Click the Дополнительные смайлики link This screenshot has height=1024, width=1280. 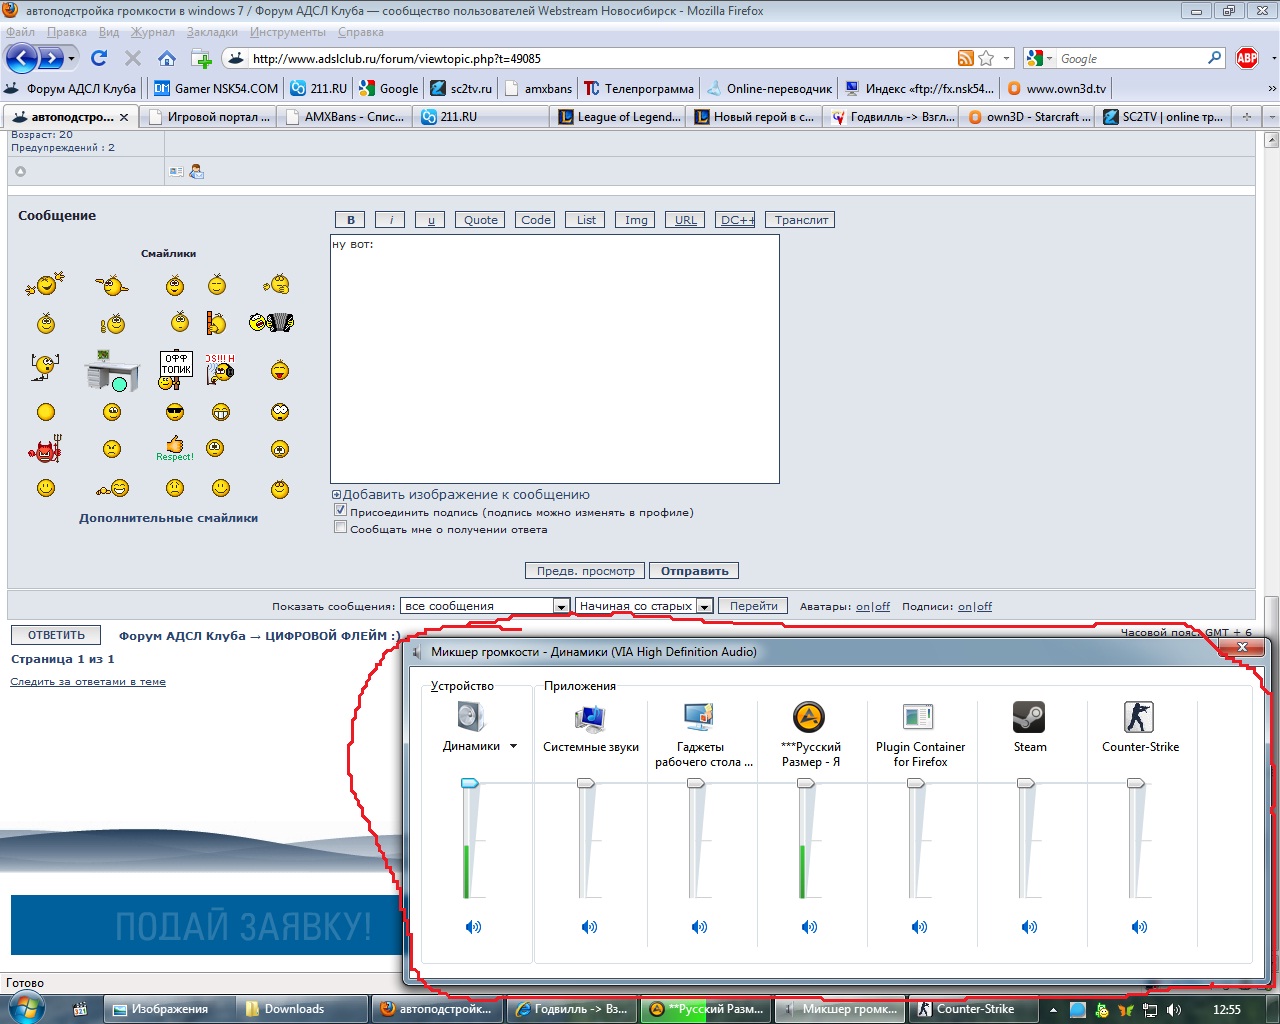click(x=168, y=518)
